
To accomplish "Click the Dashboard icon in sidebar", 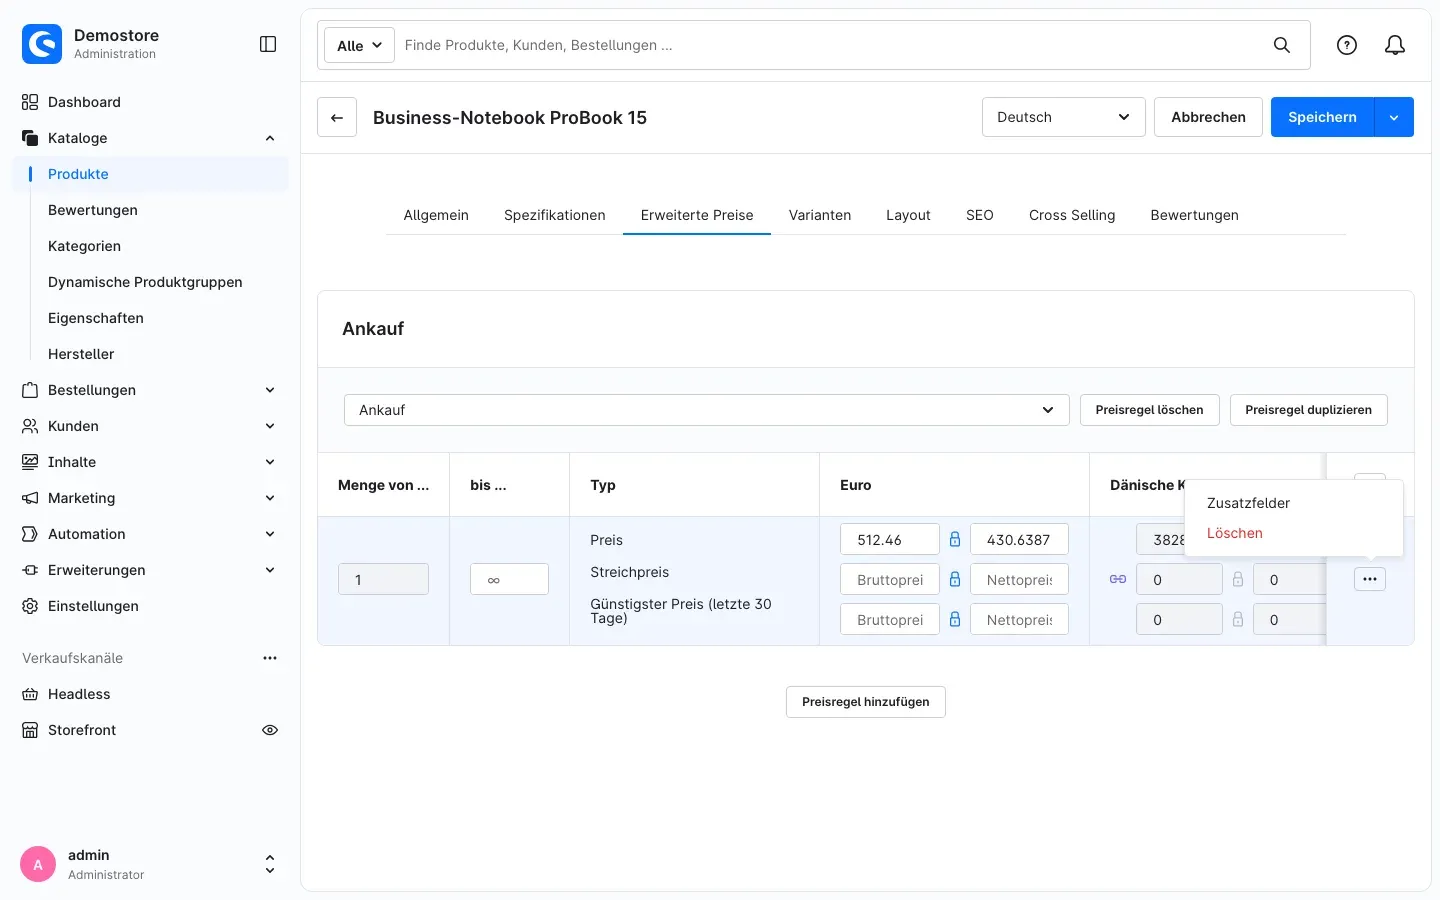I will point(30,102).
